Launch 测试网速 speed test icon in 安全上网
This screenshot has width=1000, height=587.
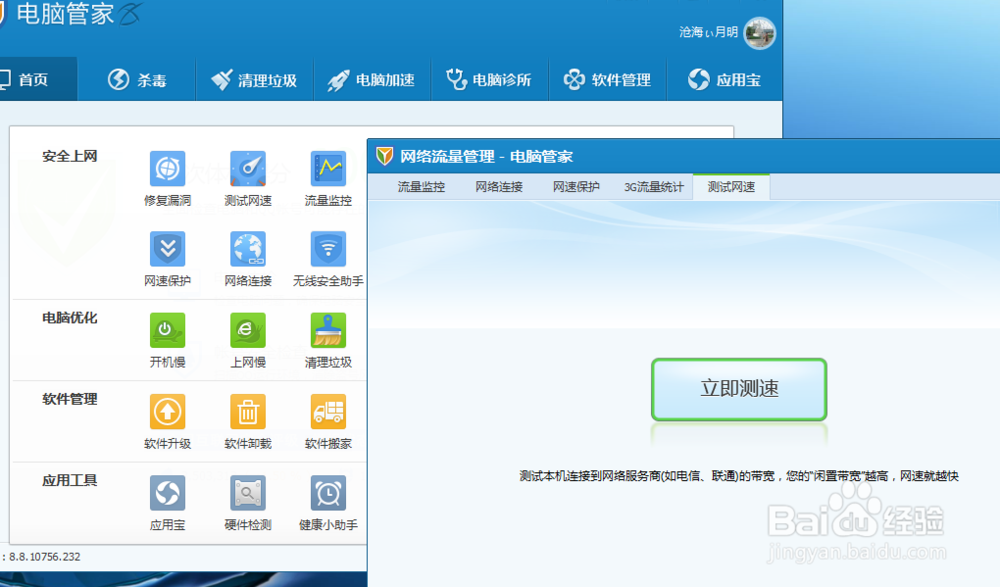point(248,168)
